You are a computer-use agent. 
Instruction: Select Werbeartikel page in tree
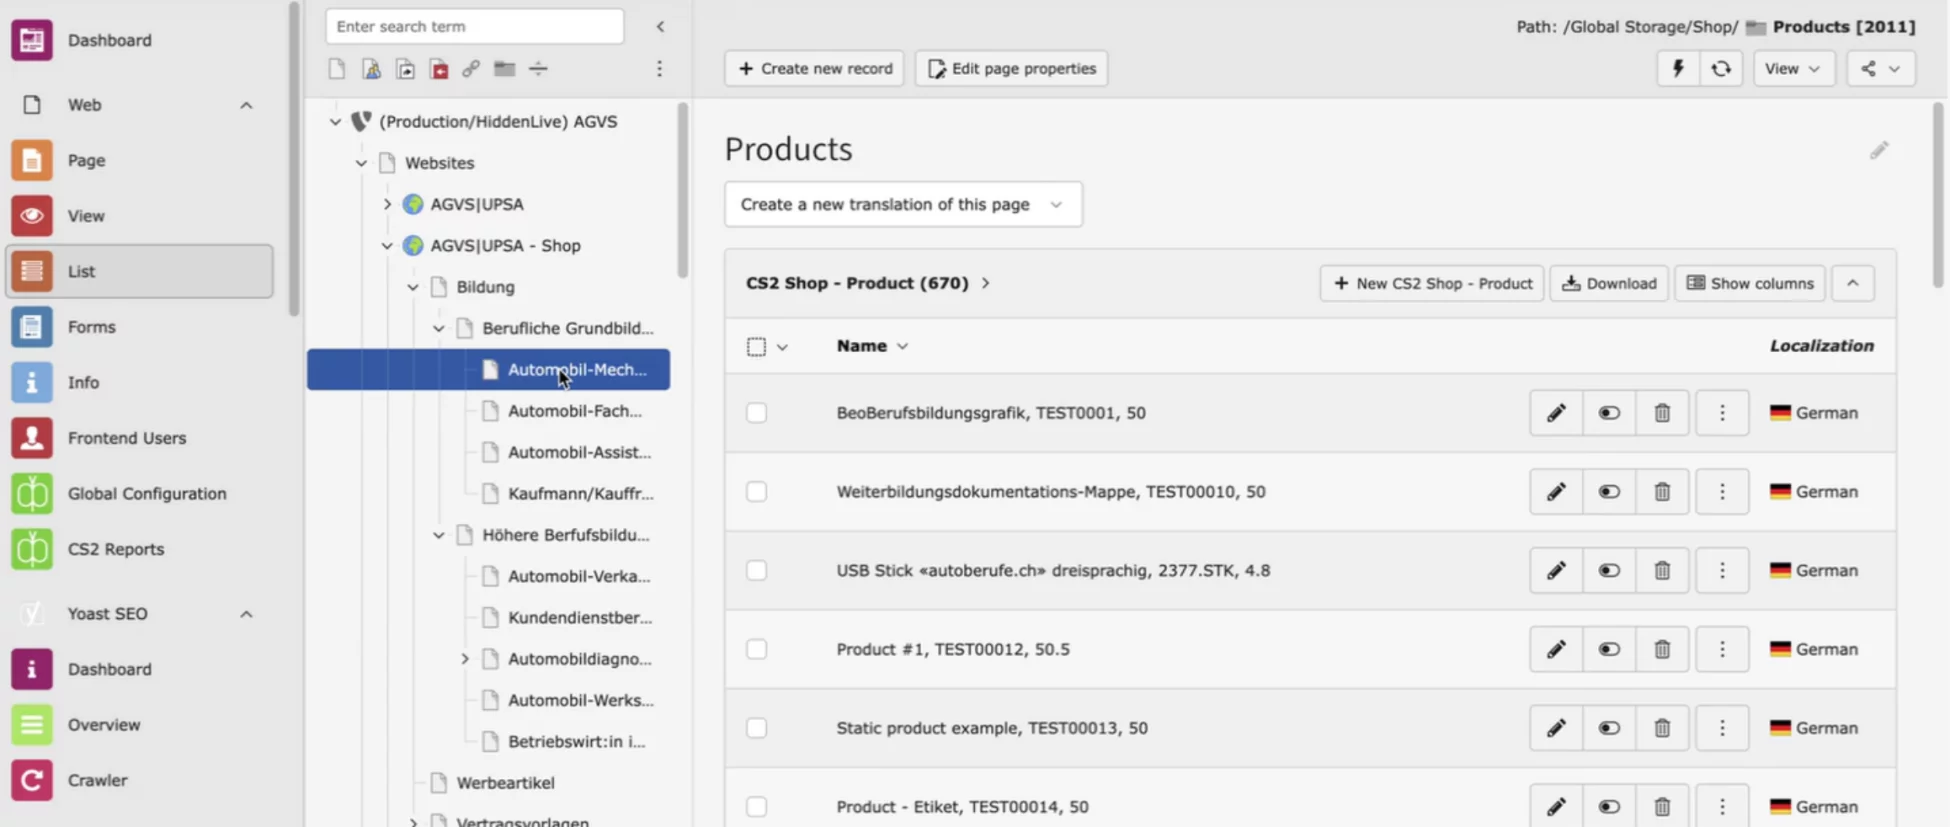[x=505, y=783]
